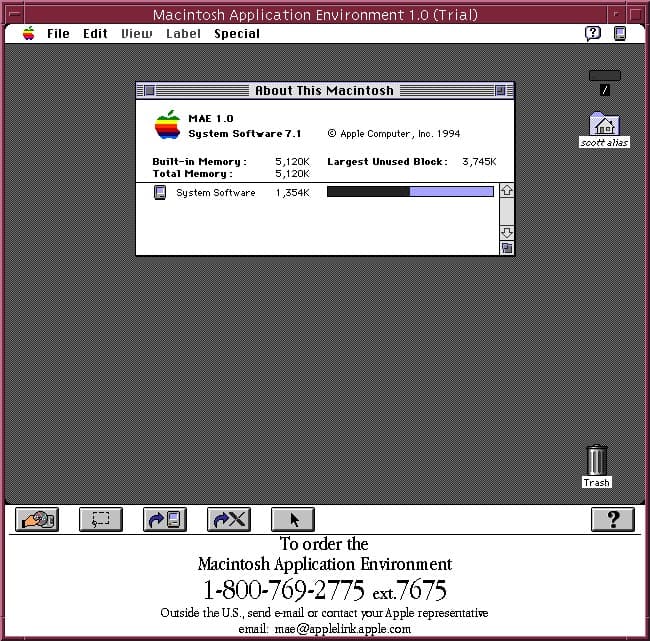Click the rainbow Apple logo in About window

(167, 124)
